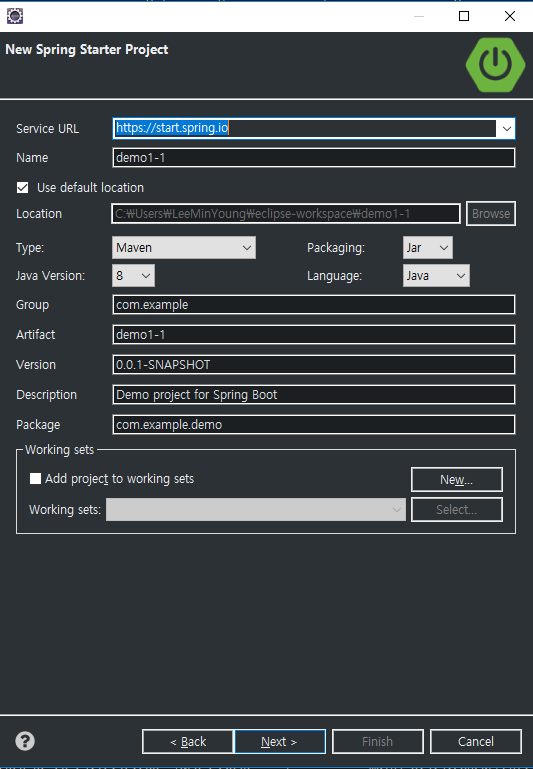This screenshot has width=533, height=769.
Task: Click into the Name field
Action: (x=314, y=158)
